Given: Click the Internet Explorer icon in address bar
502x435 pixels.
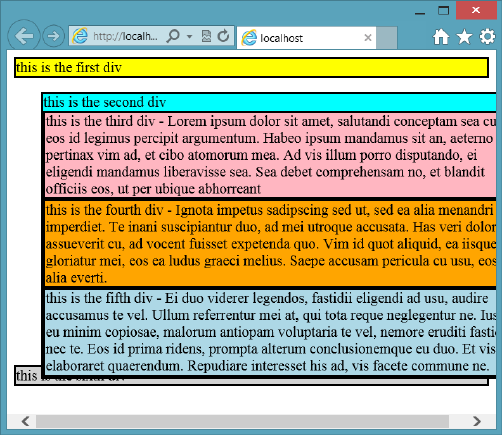Looking at the screenshot, I should click(80, 36).
